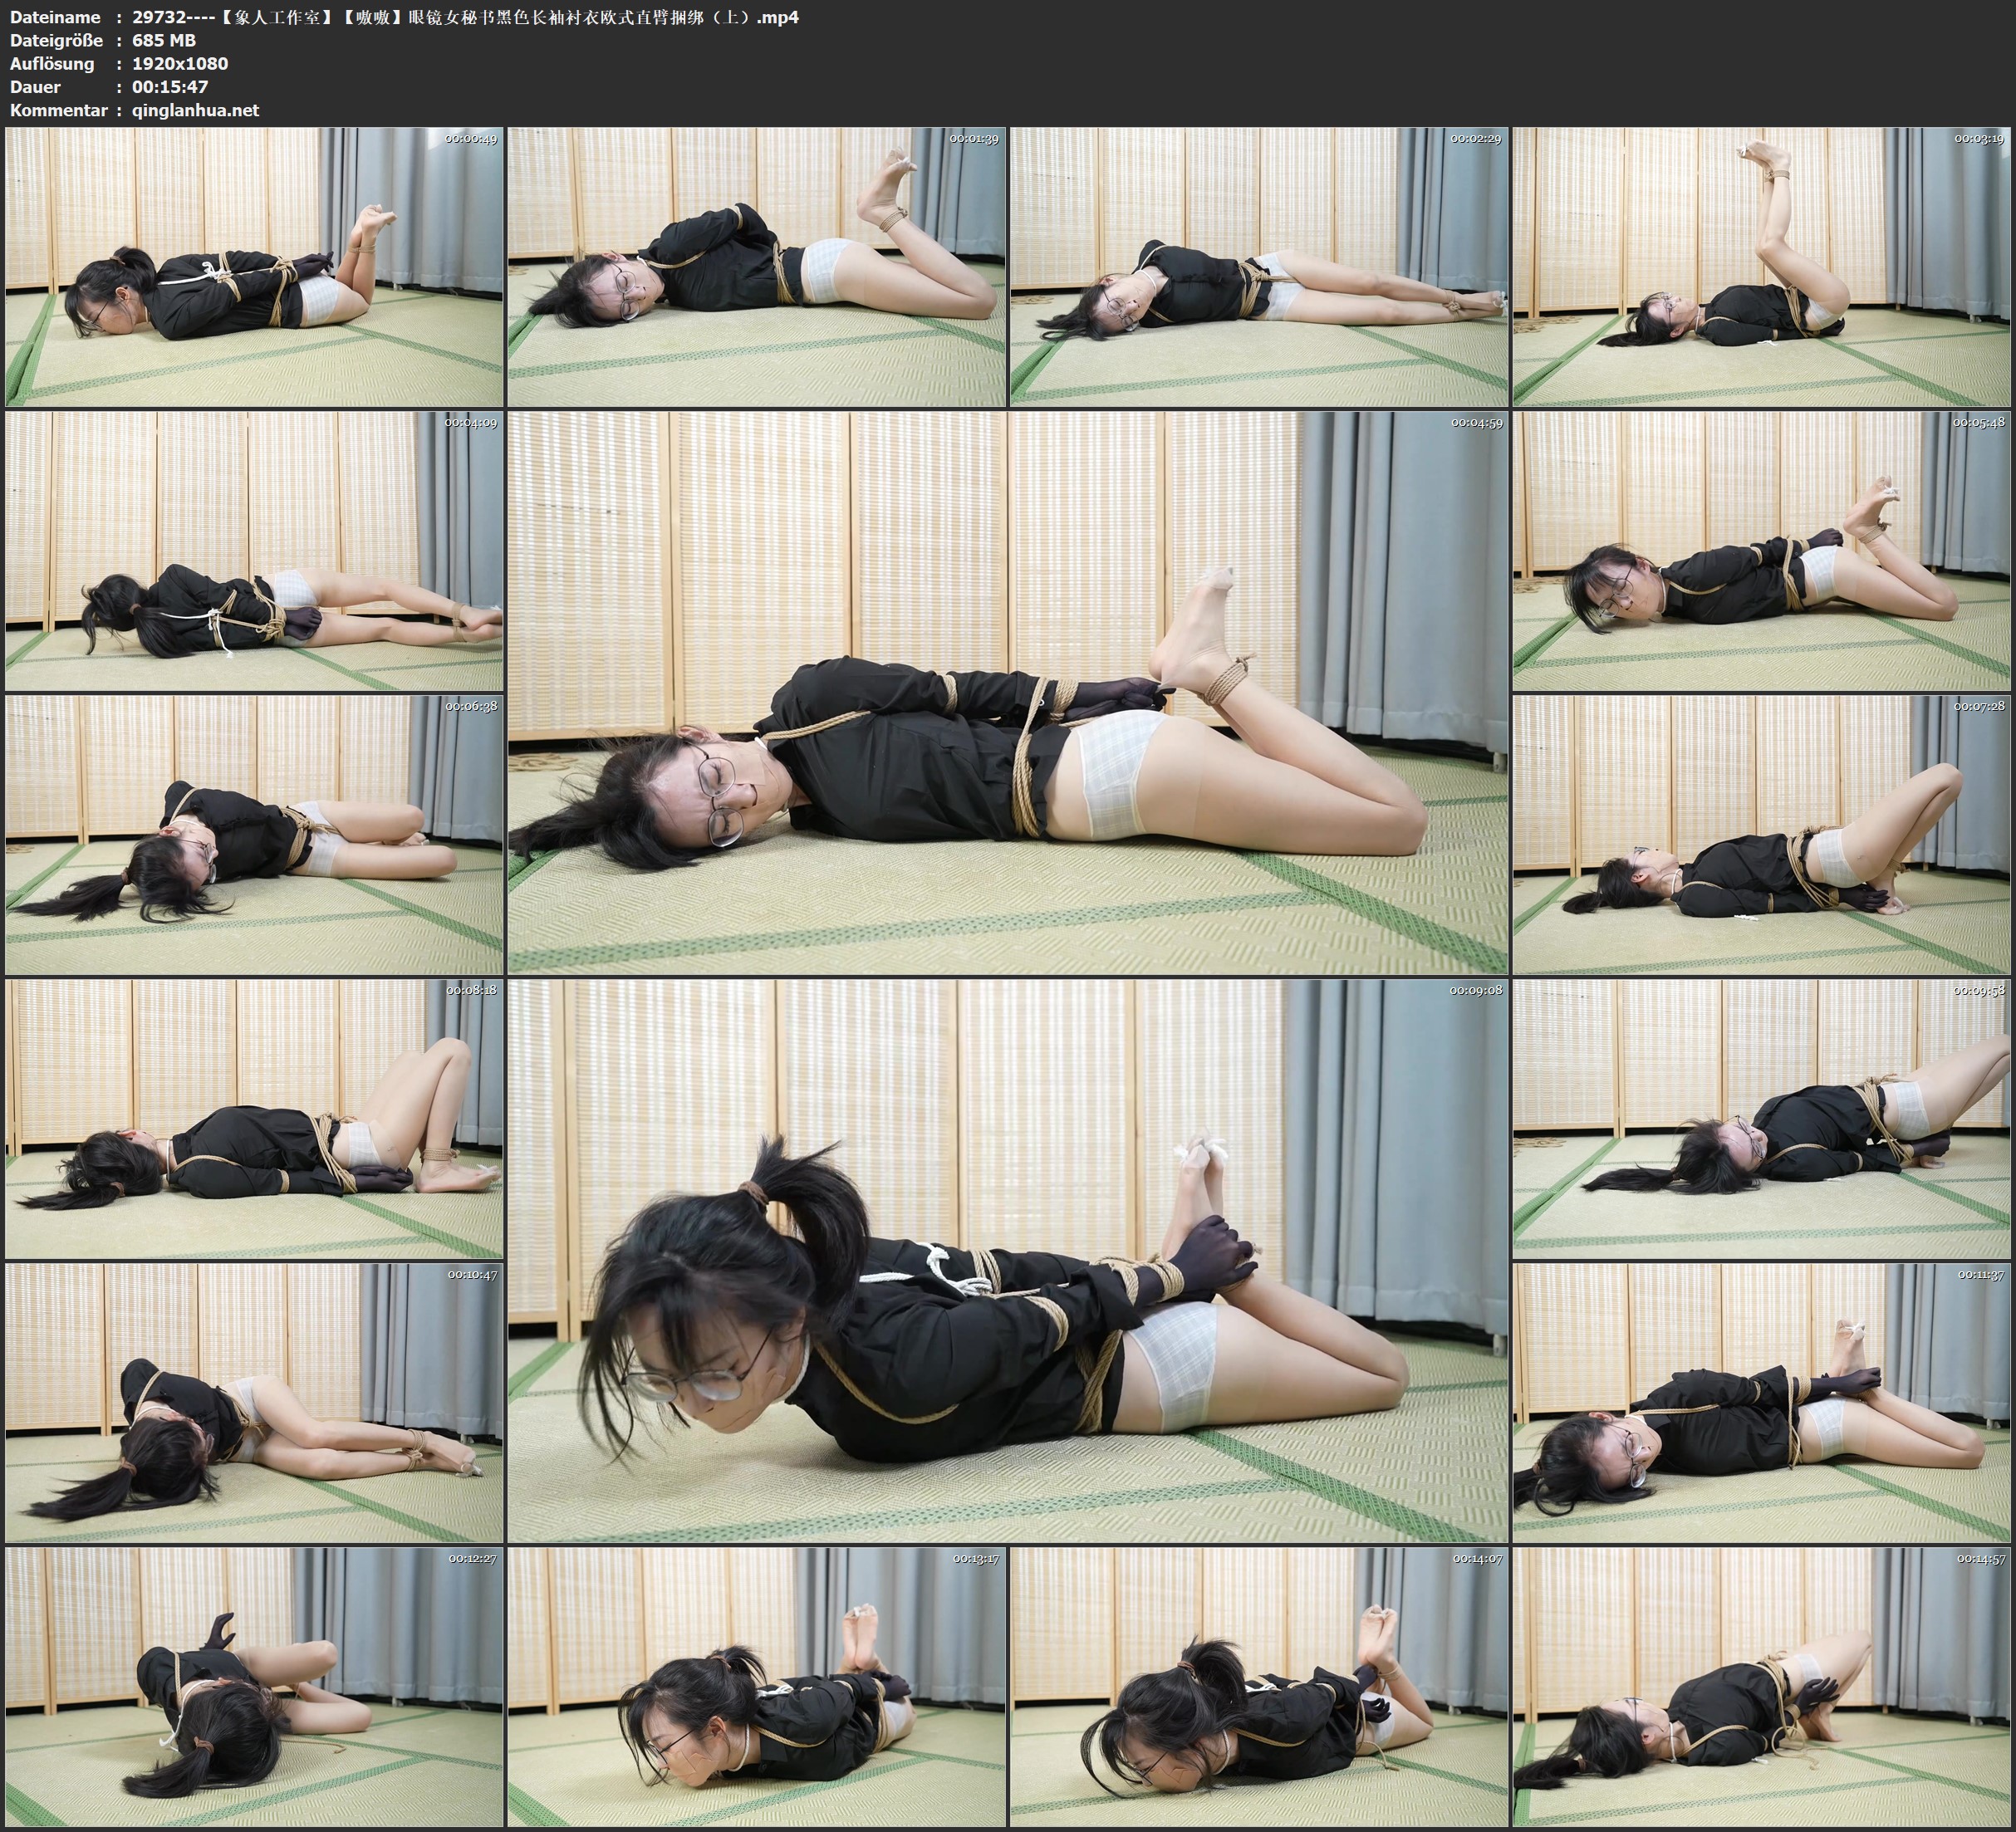Click the thumbnail timestamped 00:03:19
This screenshot has height=1832, width=2016.
[x=1762, y=266]
